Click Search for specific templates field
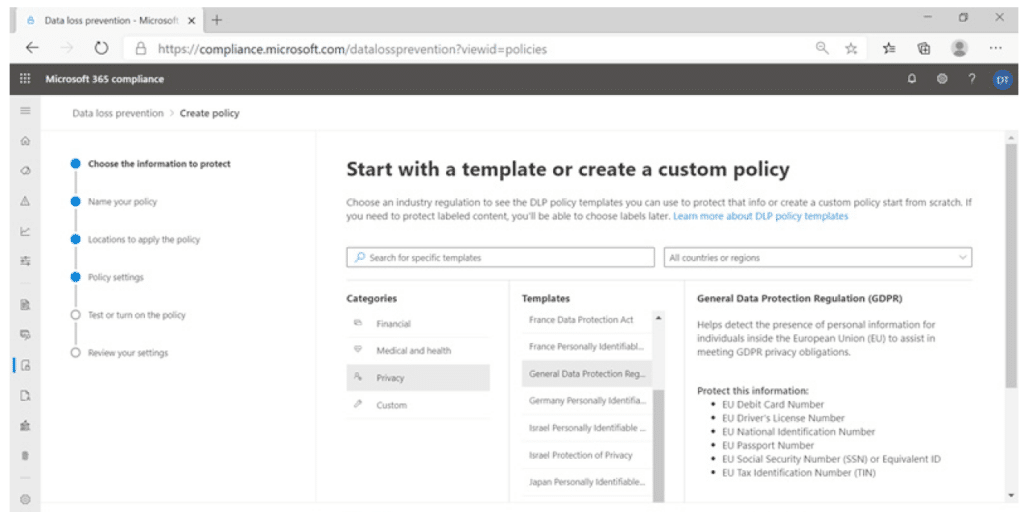 click(x=500, y=257)
